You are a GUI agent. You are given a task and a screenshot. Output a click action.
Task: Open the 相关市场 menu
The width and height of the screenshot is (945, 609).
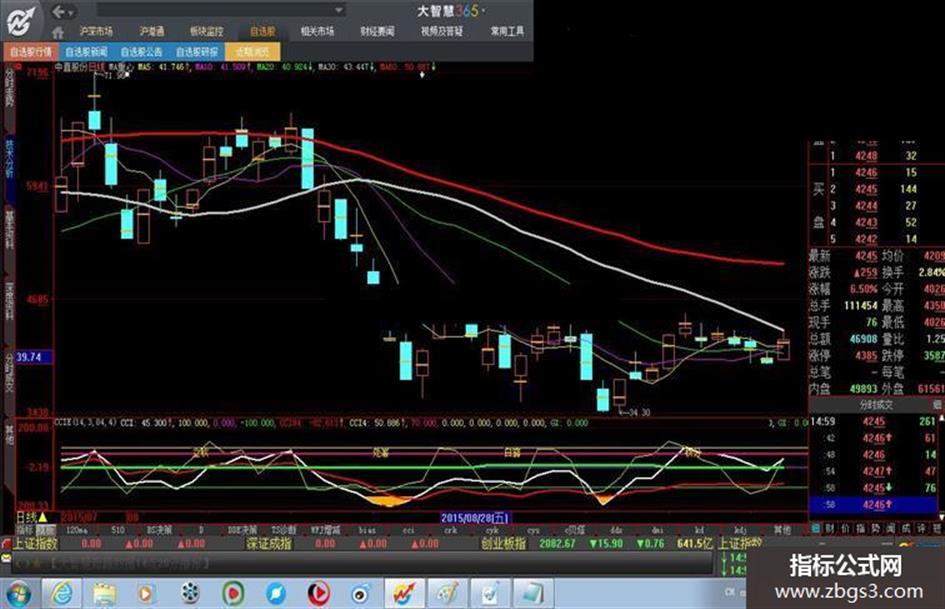click(318, 31)
